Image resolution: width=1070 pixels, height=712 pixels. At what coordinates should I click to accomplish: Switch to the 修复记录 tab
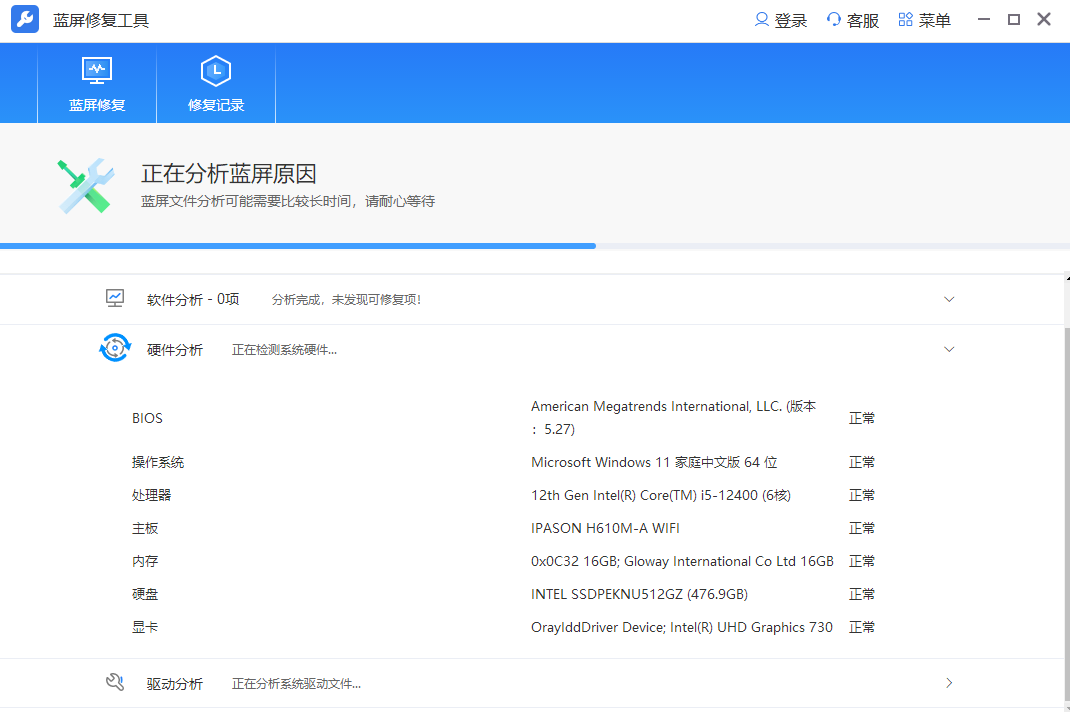pyautogui.click(x=216, y=84)
